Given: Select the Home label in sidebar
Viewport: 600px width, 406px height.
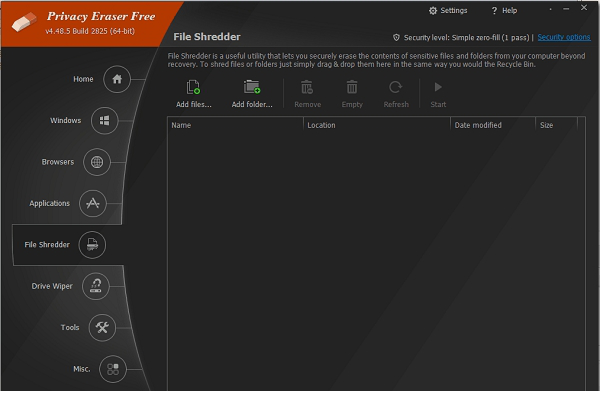Looking at the screenshot, I should (x=83, y=79).
